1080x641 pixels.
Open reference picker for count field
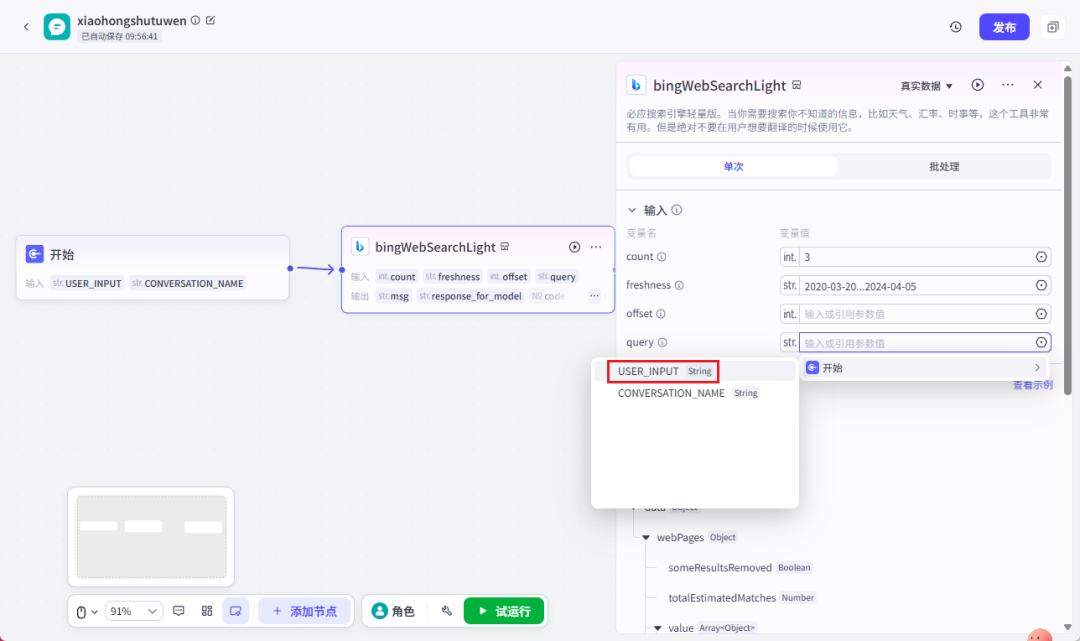click(x=1041, y=257)
